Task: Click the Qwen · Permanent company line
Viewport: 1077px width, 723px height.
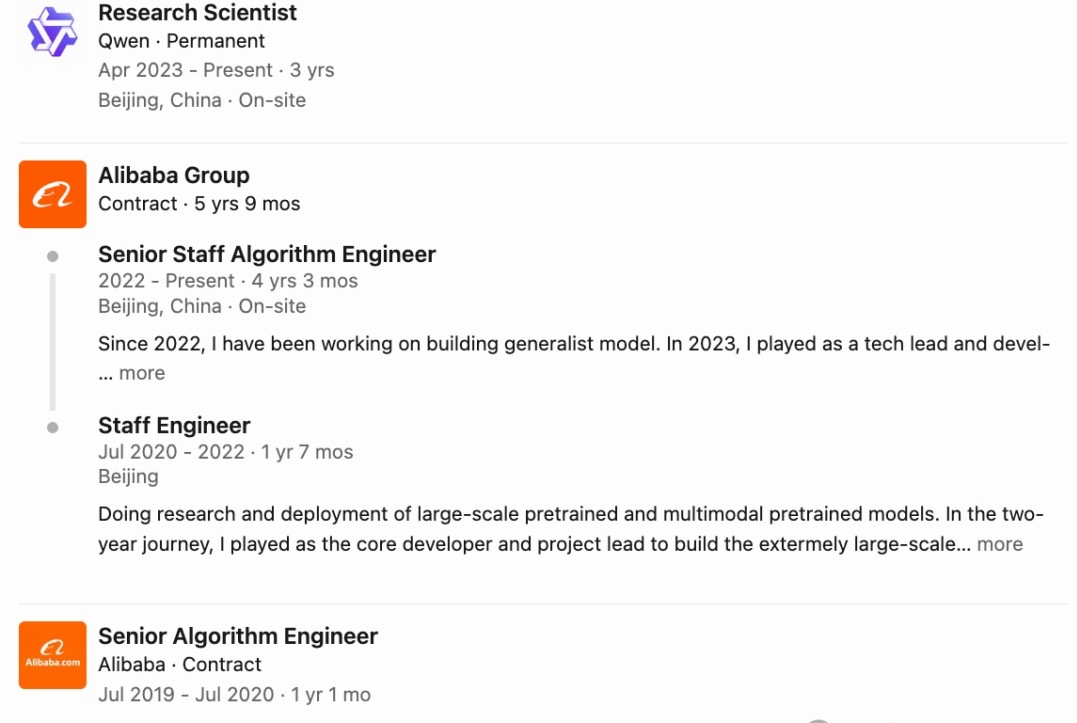Action: pos(181,41)
